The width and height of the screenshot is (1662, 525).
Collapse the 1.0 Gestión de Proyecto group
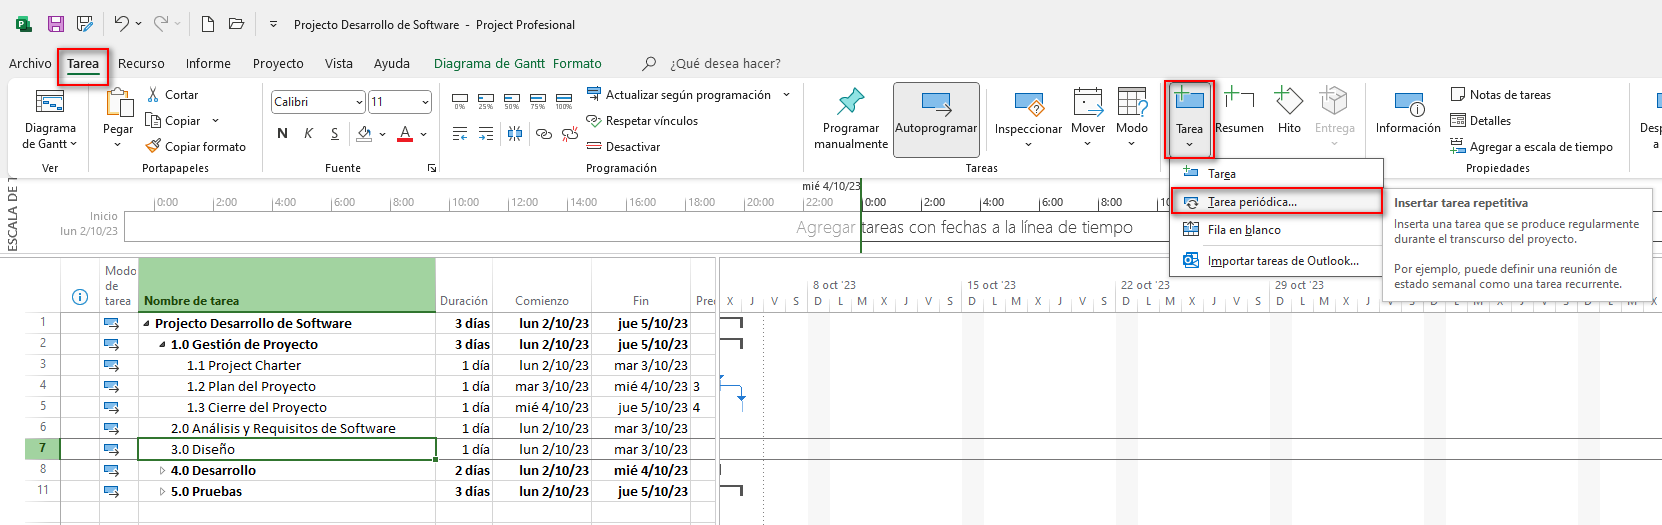[163, 345]
